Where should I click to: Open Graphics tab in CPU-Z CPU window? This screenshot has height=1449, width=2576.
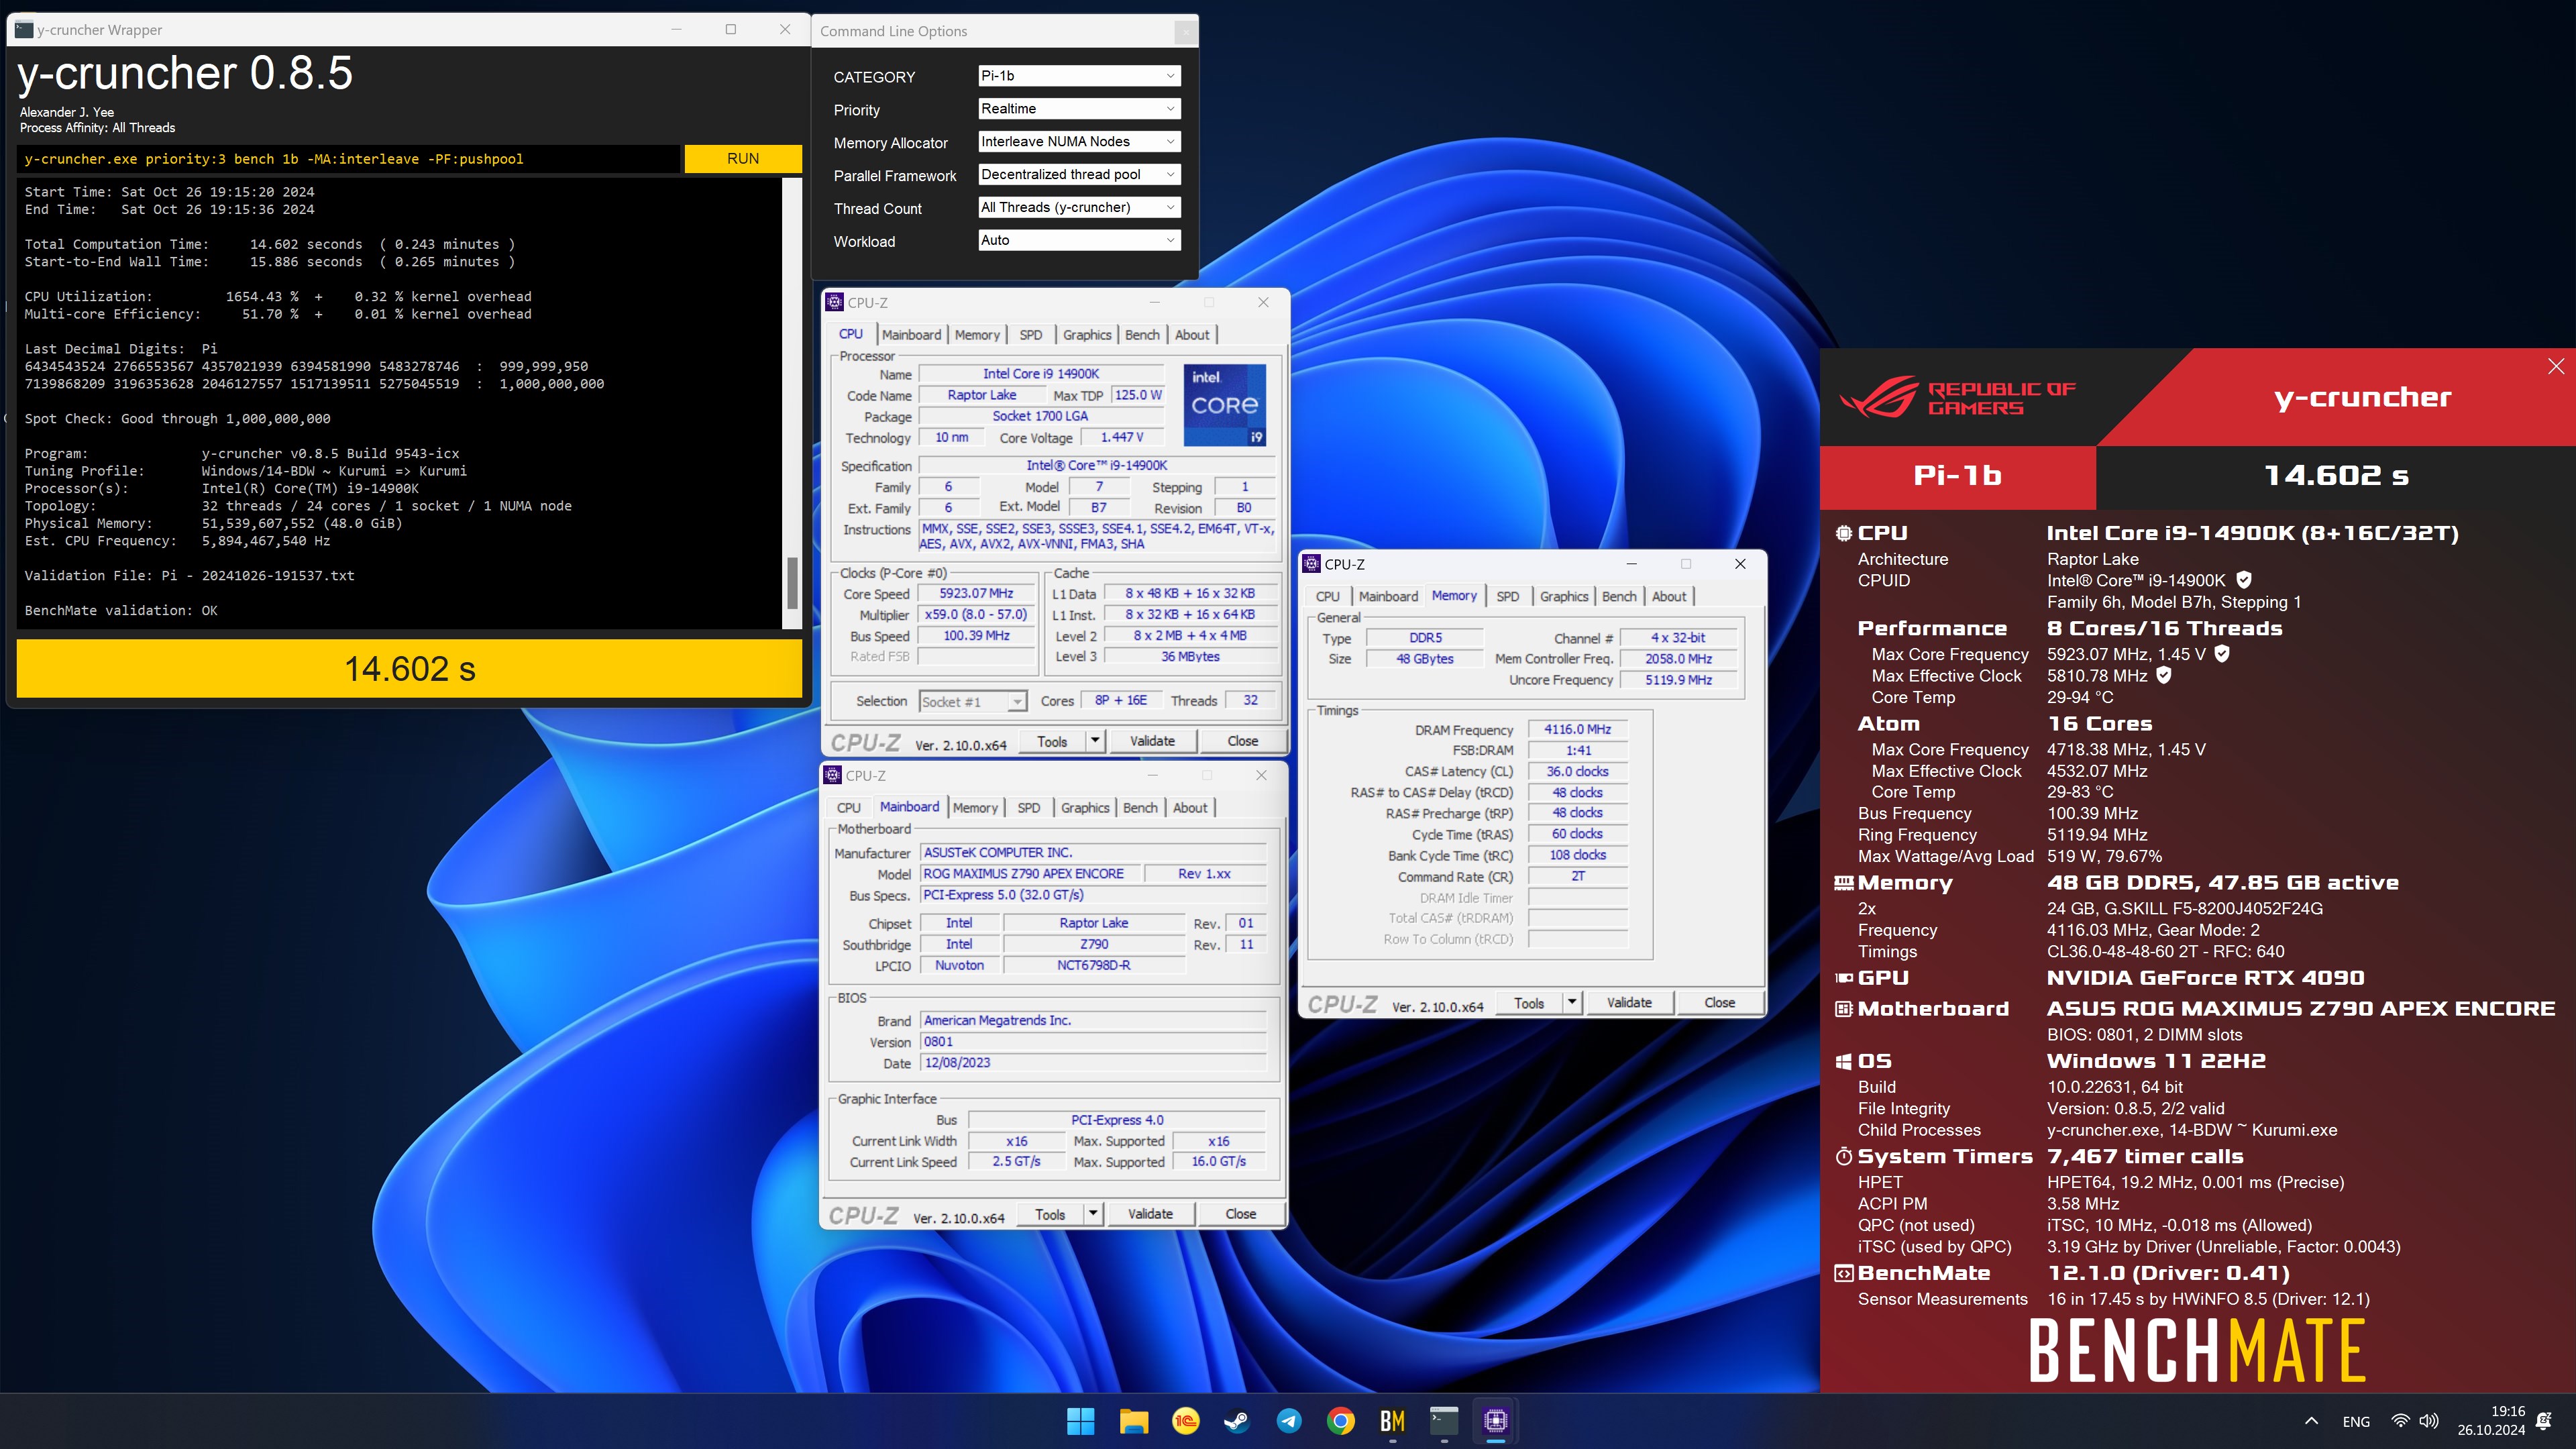coord(1087,335)
